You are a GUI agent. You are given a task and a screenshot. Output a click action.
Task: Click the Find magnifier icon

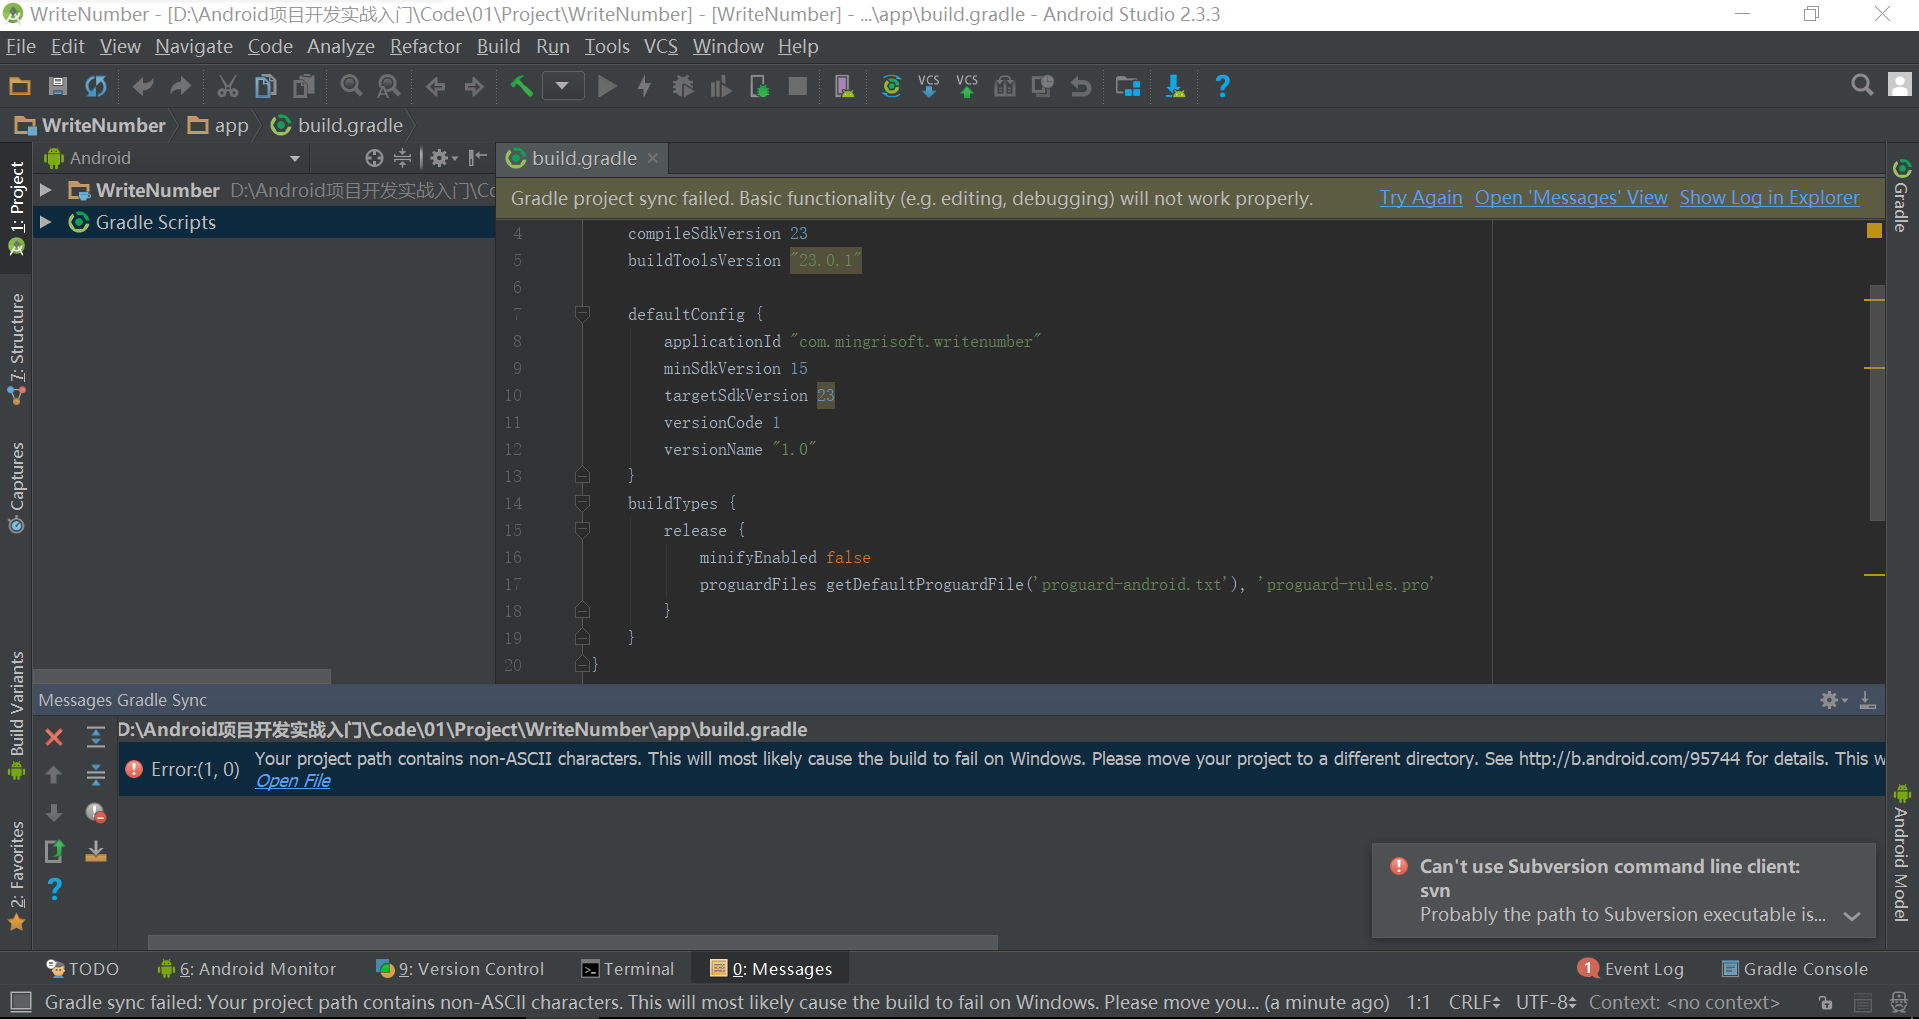coord(351,87)
